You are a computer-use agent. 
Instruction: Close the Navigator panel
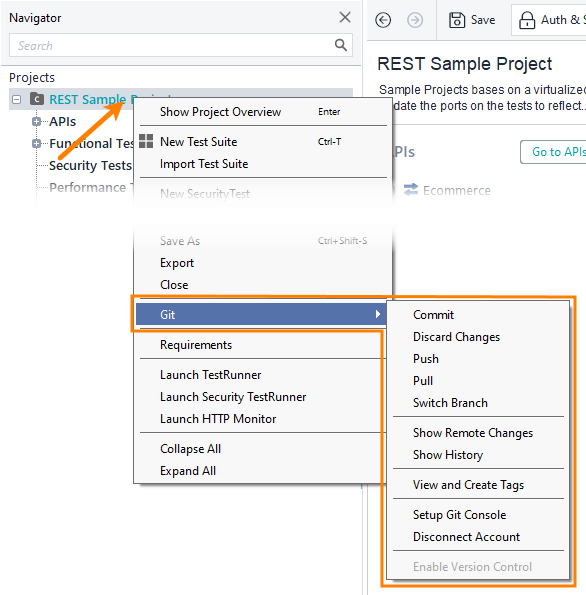click(x=345, y=17)
